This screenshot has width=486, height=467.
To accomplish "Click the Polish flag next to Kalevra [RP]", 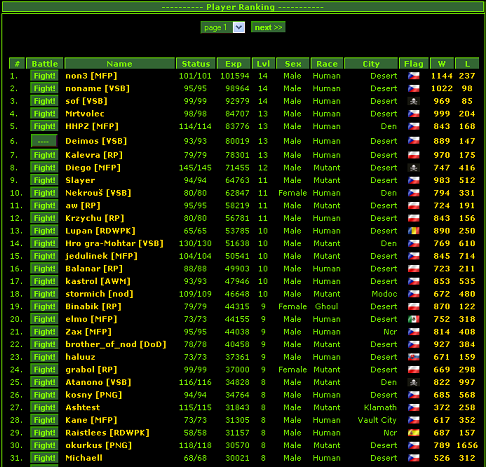I will coord(414,155).
